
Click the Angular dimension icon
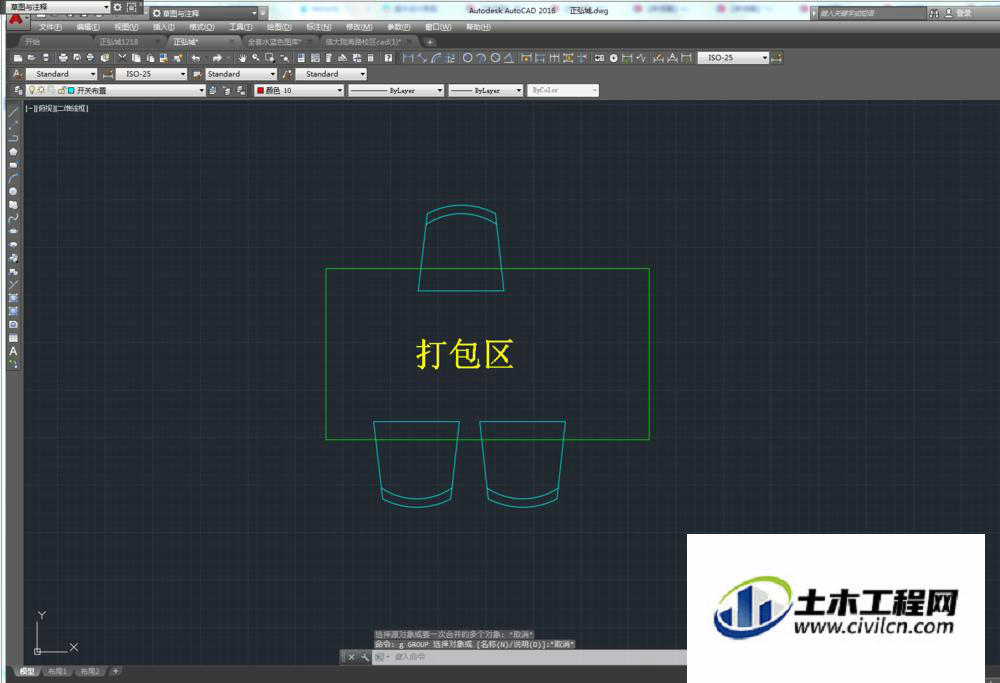[x=509, y=58]
